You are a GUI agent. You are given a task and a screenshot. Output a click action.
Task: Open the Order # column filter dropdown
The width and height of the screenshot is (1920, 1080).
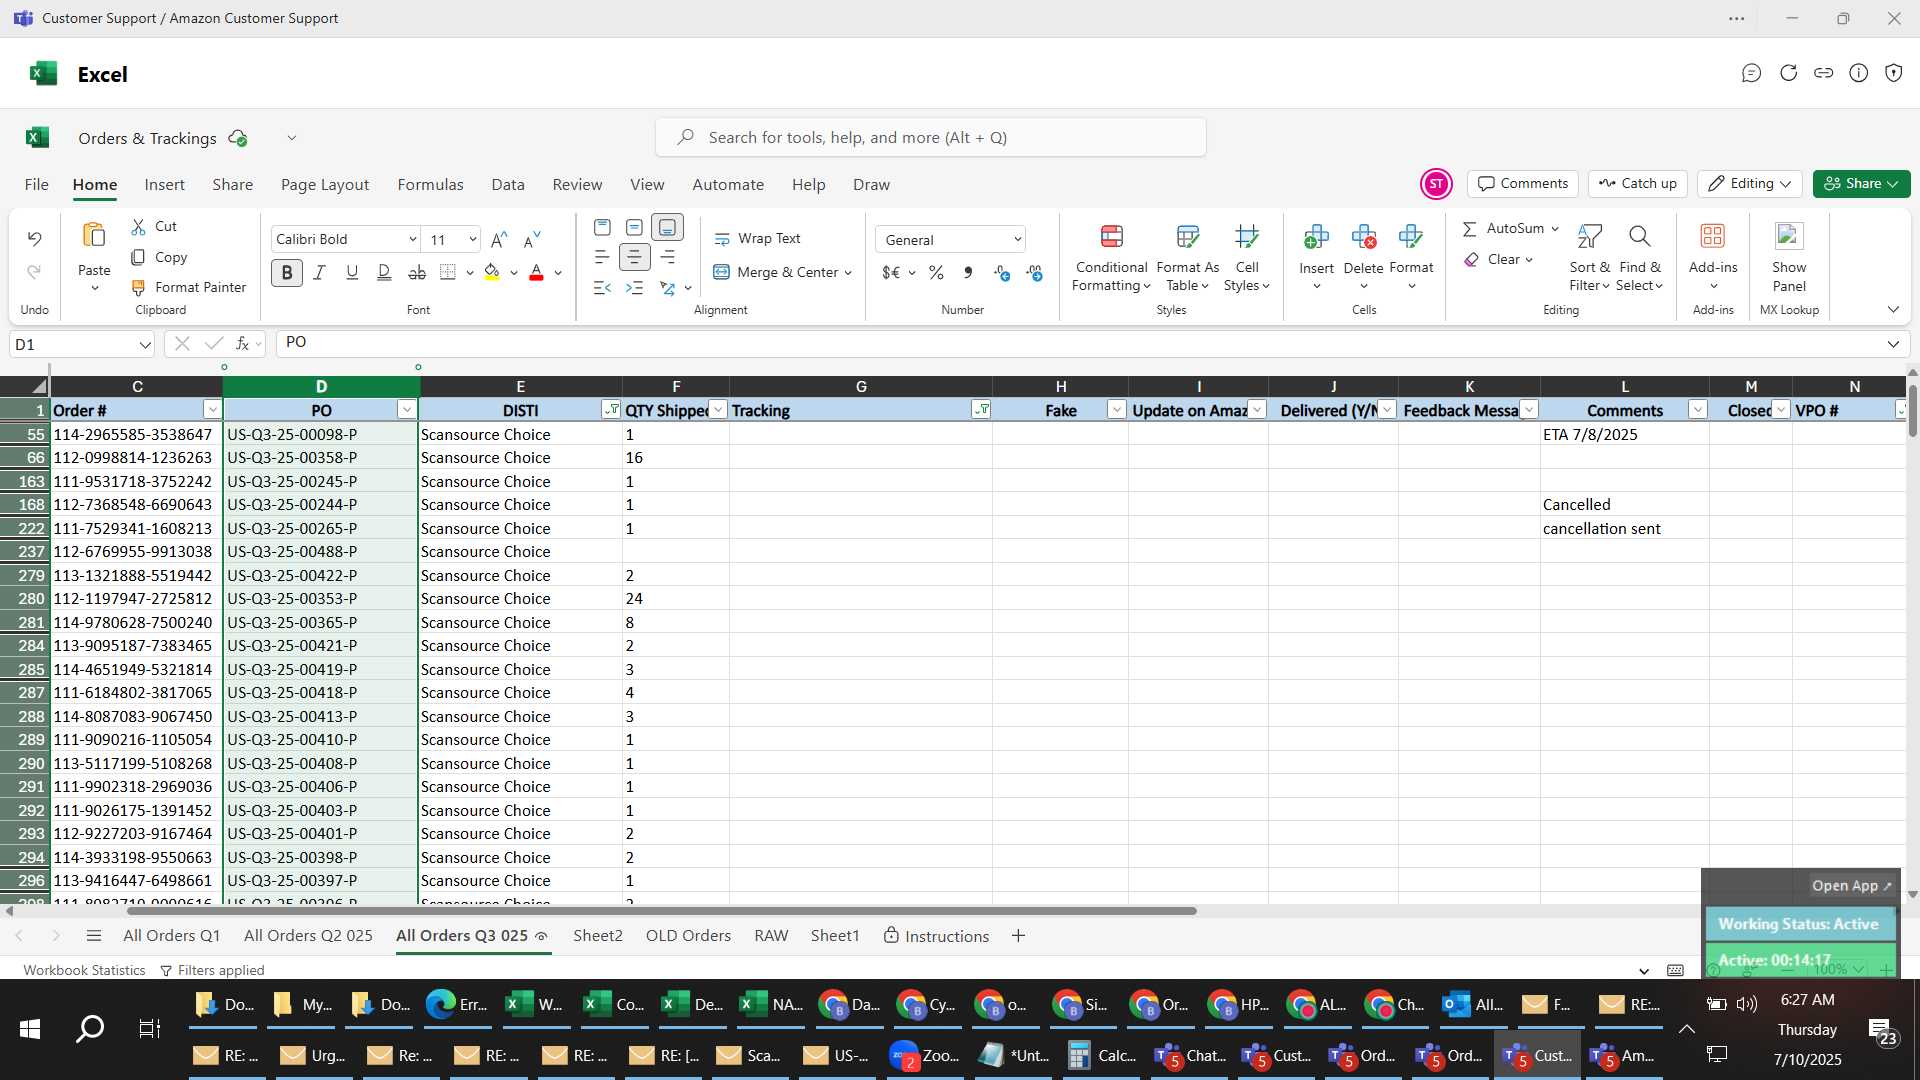coord(212,410)
